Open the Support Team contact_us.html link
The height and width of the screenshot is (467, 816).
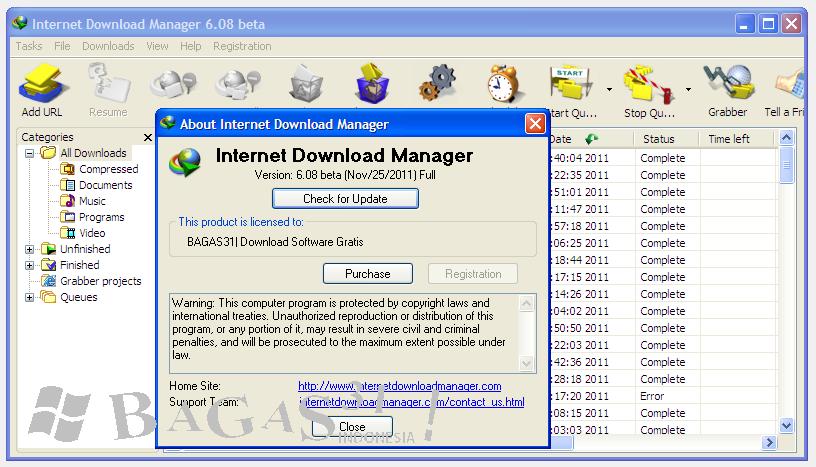click(412, 402)
